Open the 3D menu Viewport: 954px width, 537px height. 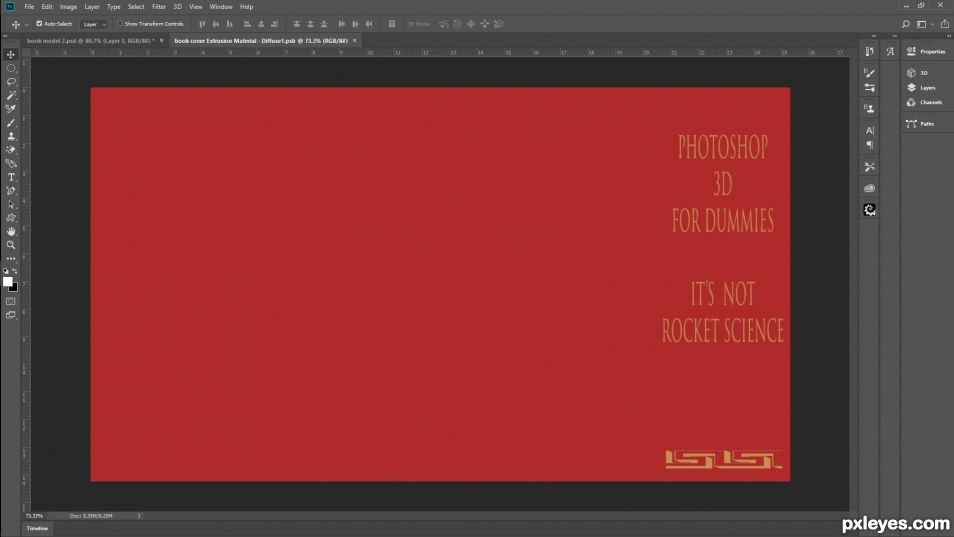[178, 7]
